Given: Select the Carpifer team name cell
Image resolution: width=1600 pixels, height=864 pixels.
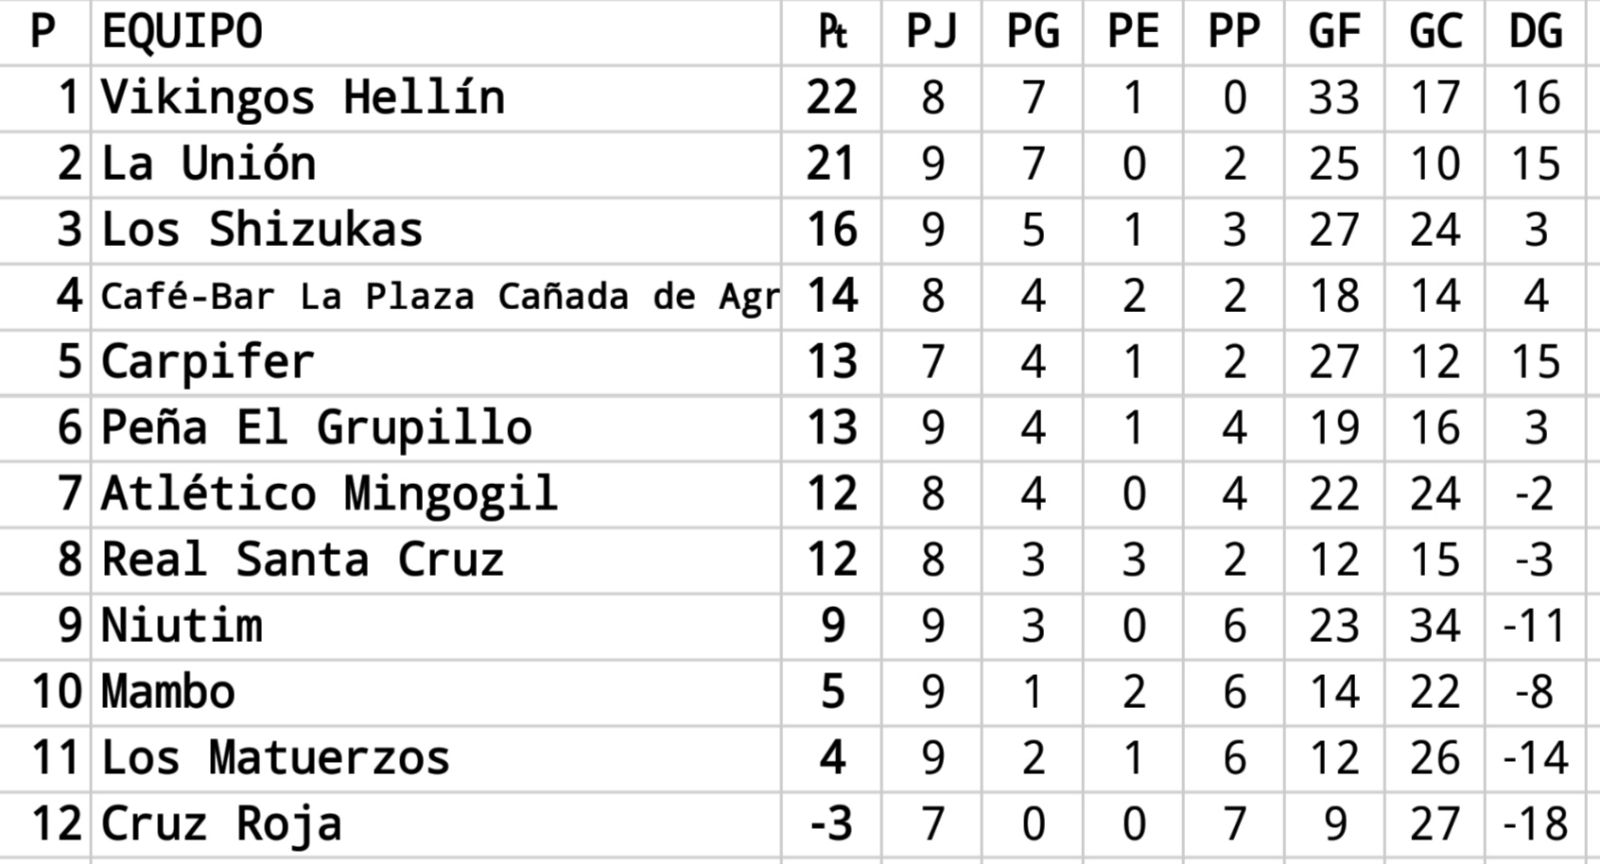Looking at the screenshot, I should coord(208,362).
